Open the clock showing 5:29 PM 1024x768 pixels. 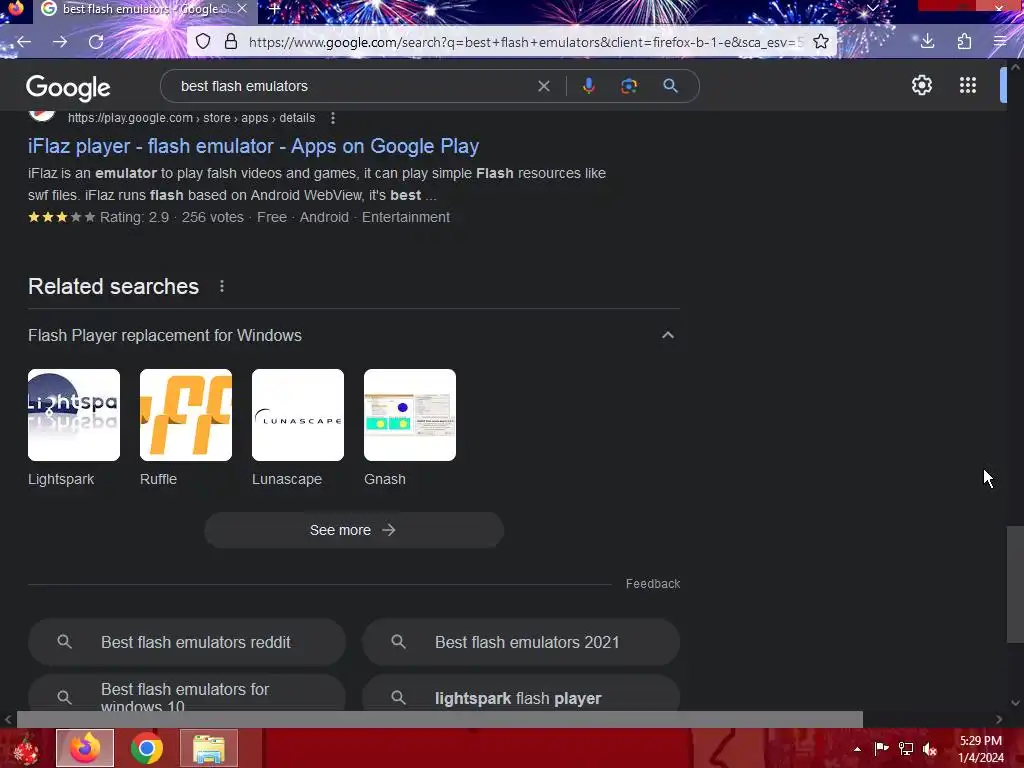[x=981, y=749]
